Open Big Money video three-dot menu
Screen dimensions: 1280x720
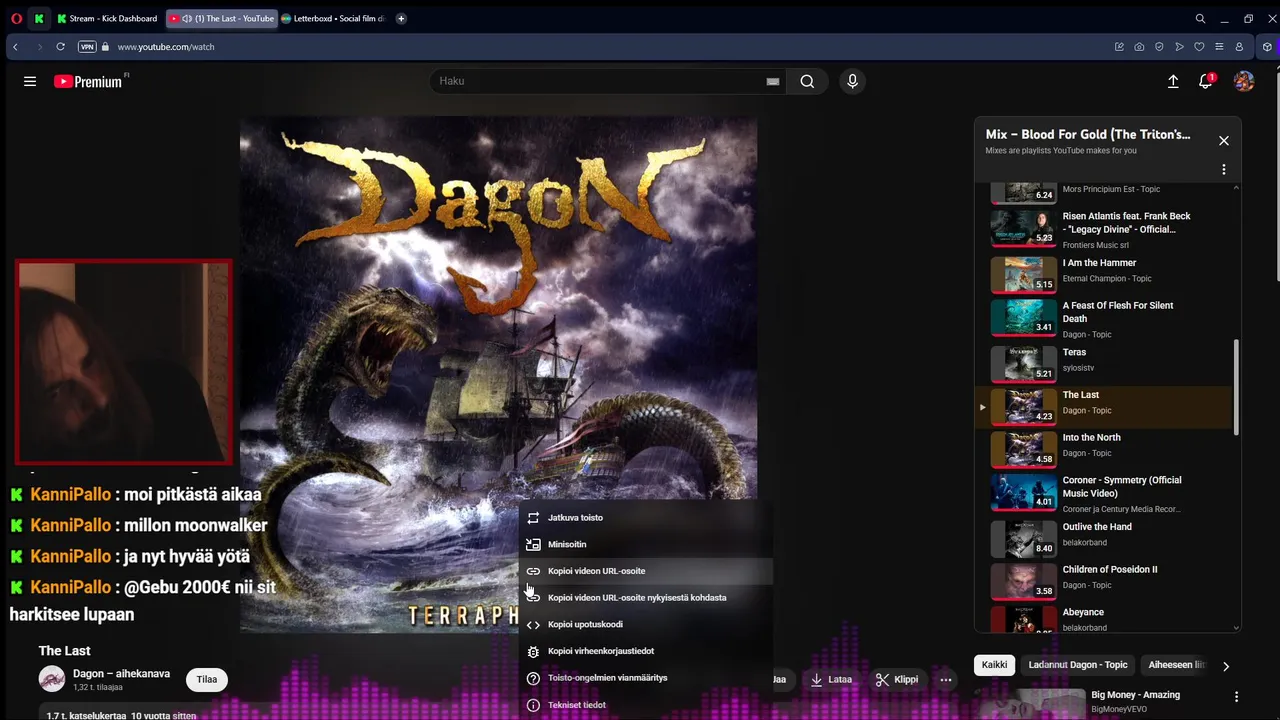click(1236, 696)
